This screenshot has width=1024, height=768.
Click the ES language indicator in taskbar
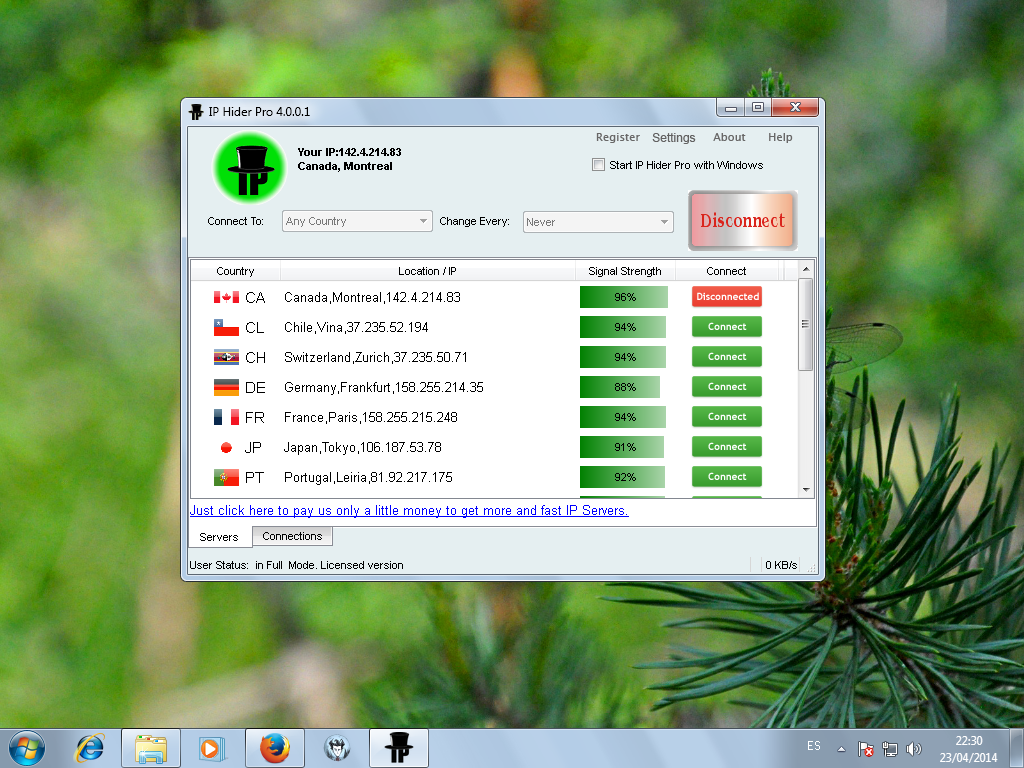pyautogui.click(x=813, y=746)
